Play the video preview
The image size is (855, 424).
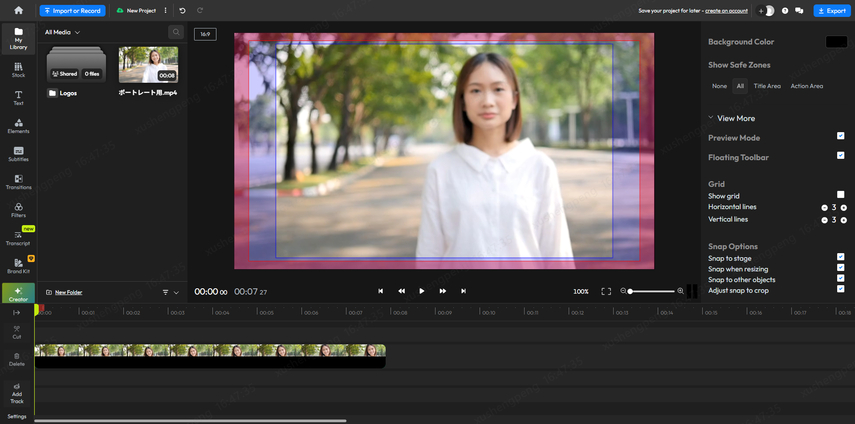[422, 292]
